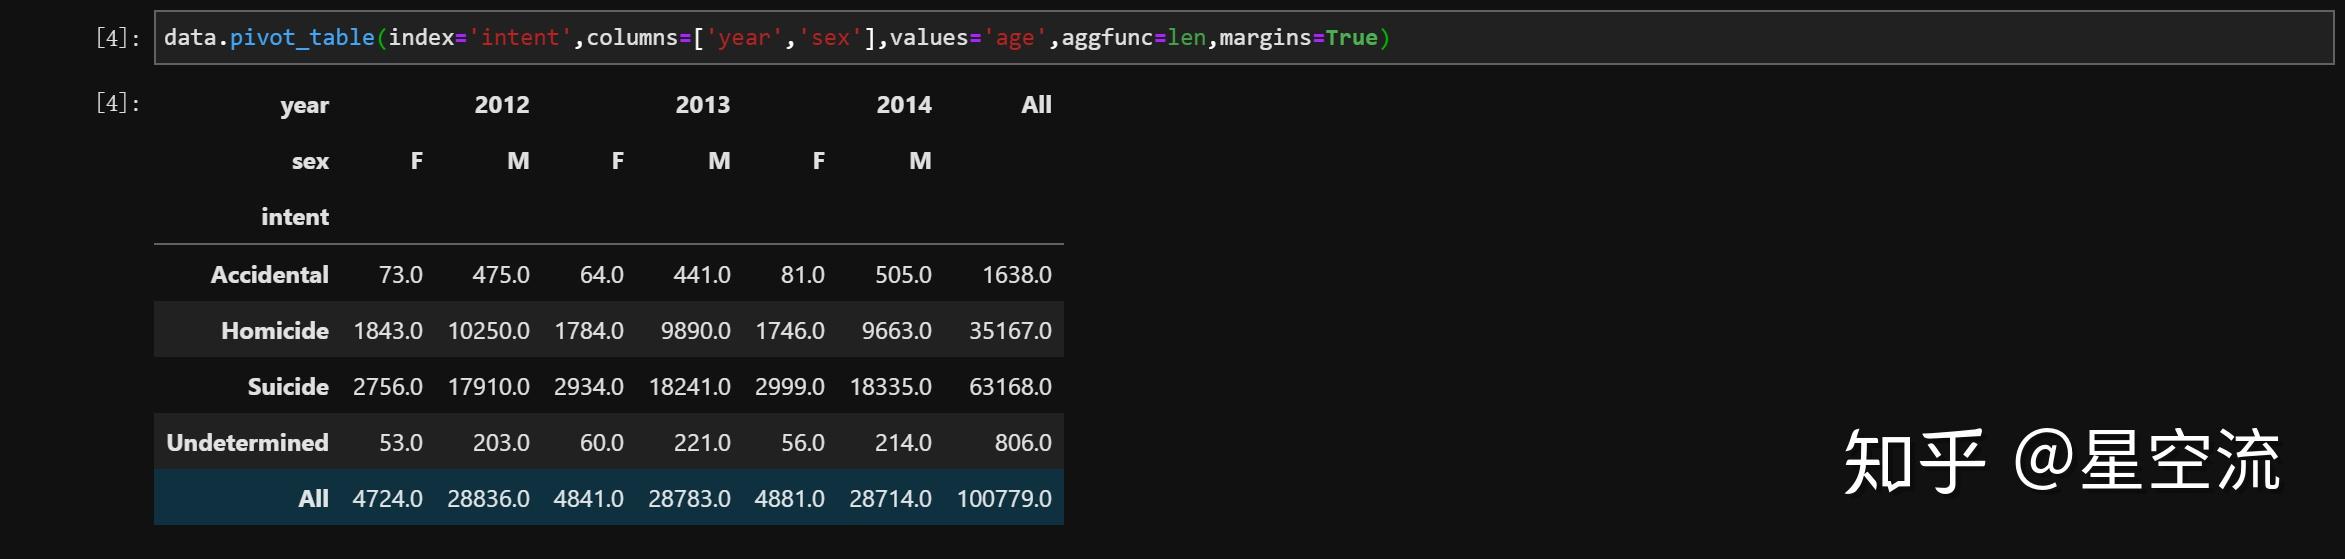Image resolution: width=2345 pixels, height=559 pixels.
Task: Click the 2013 year column header
Action: (x=703, y=105)
